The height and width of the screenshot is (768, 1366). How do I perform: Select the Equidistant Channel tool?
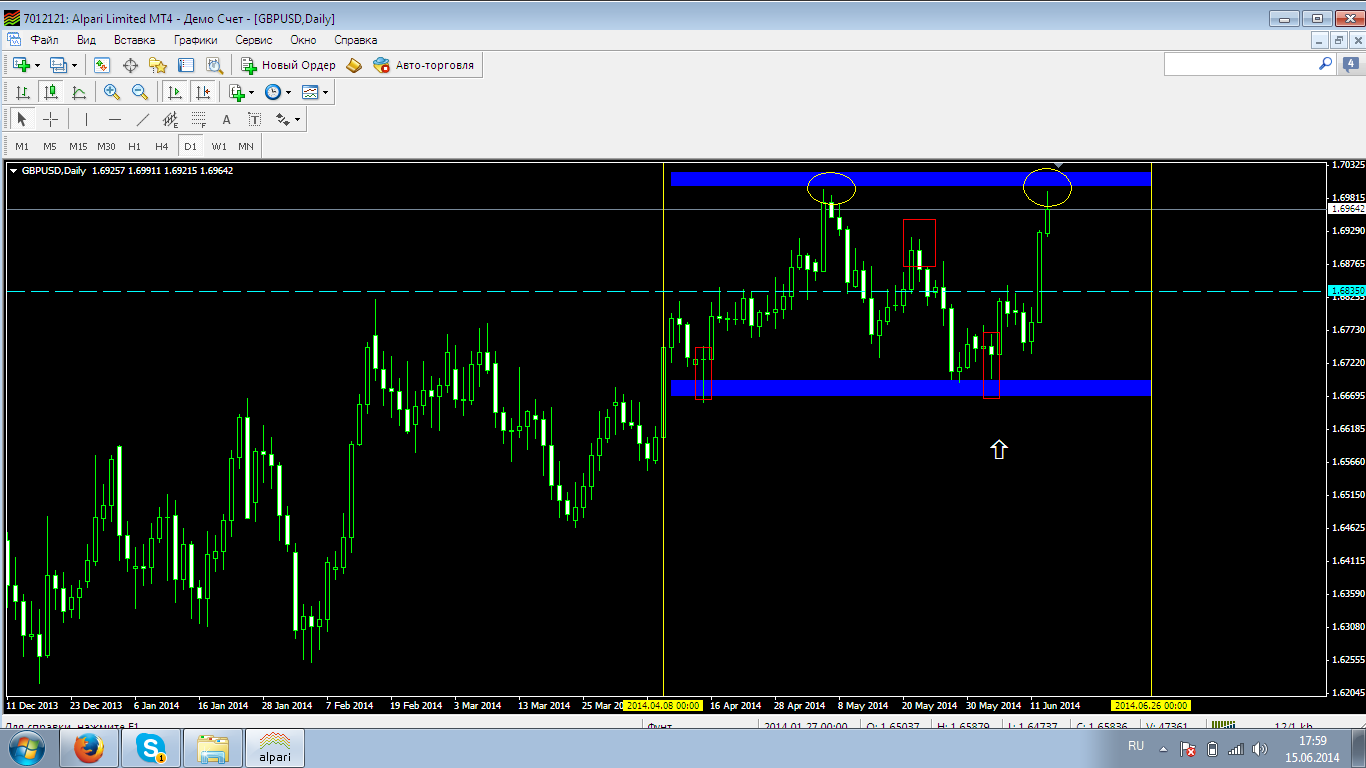tap(170, 119)
